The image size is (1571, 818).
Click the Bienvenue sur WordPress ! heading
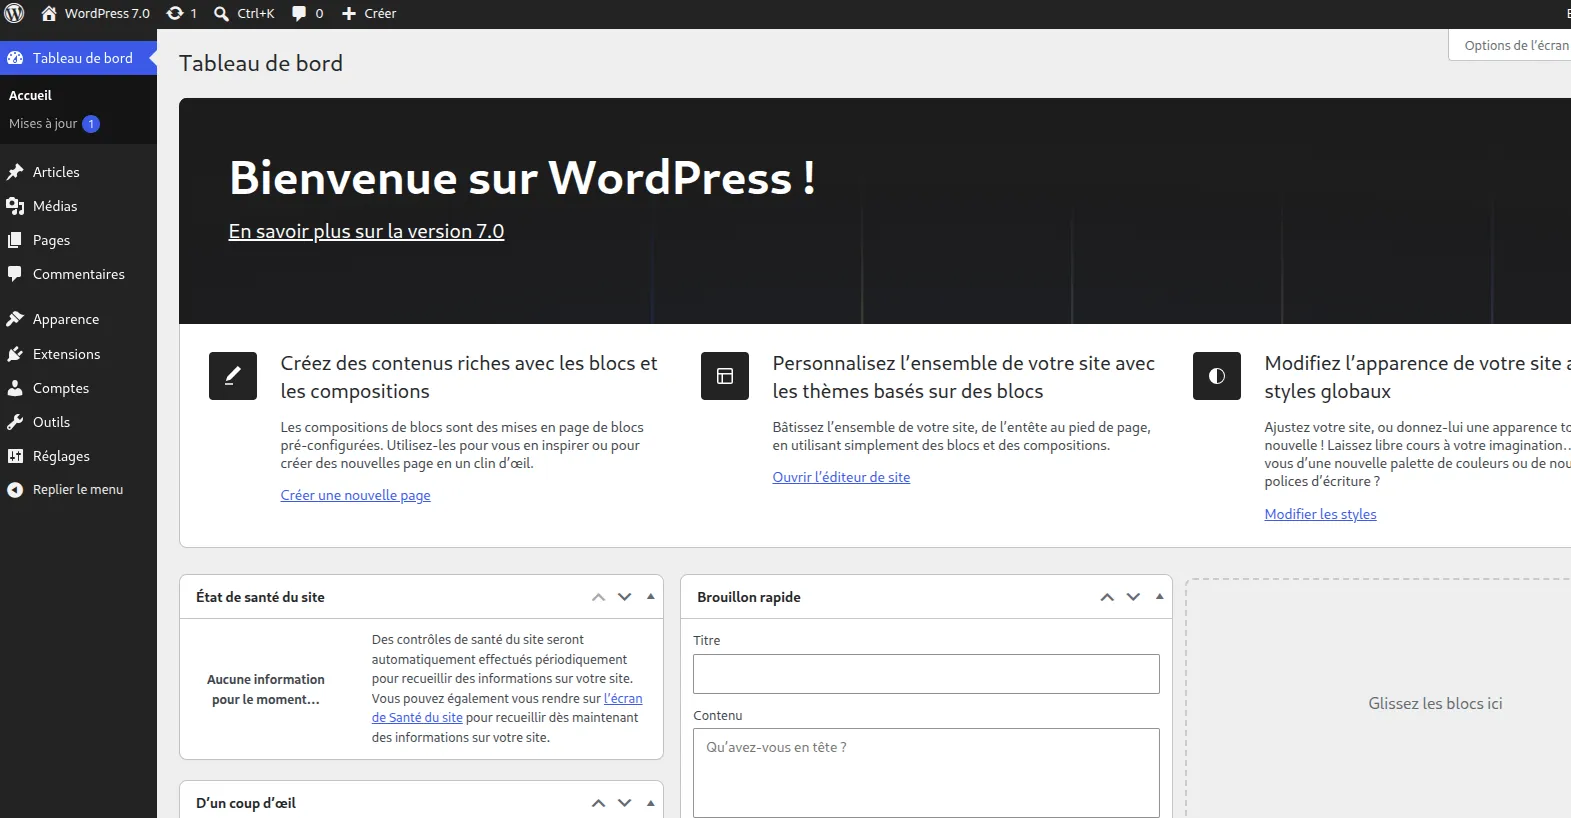522,178
